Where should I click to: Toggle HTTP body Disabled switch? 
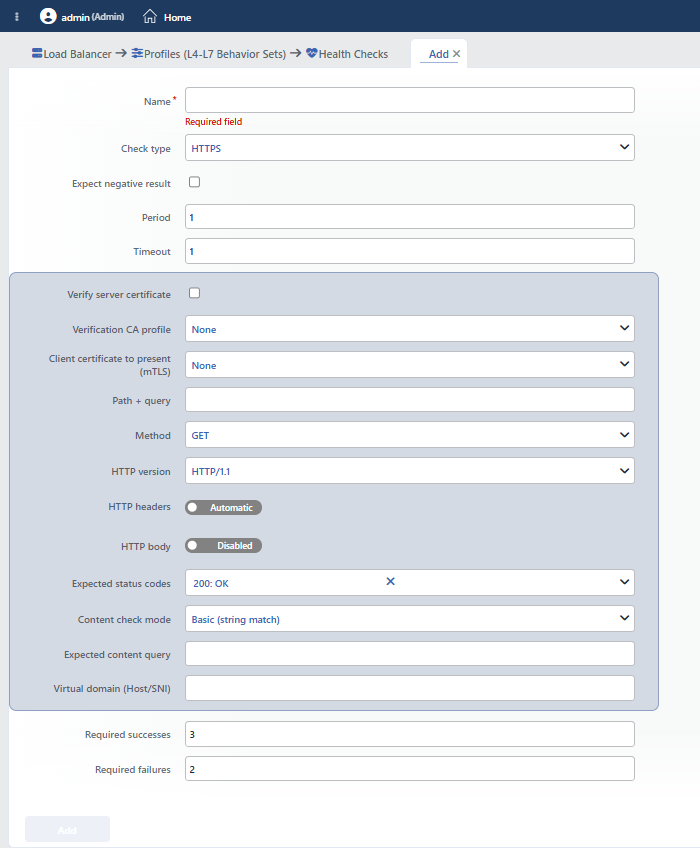pos(223,546)
